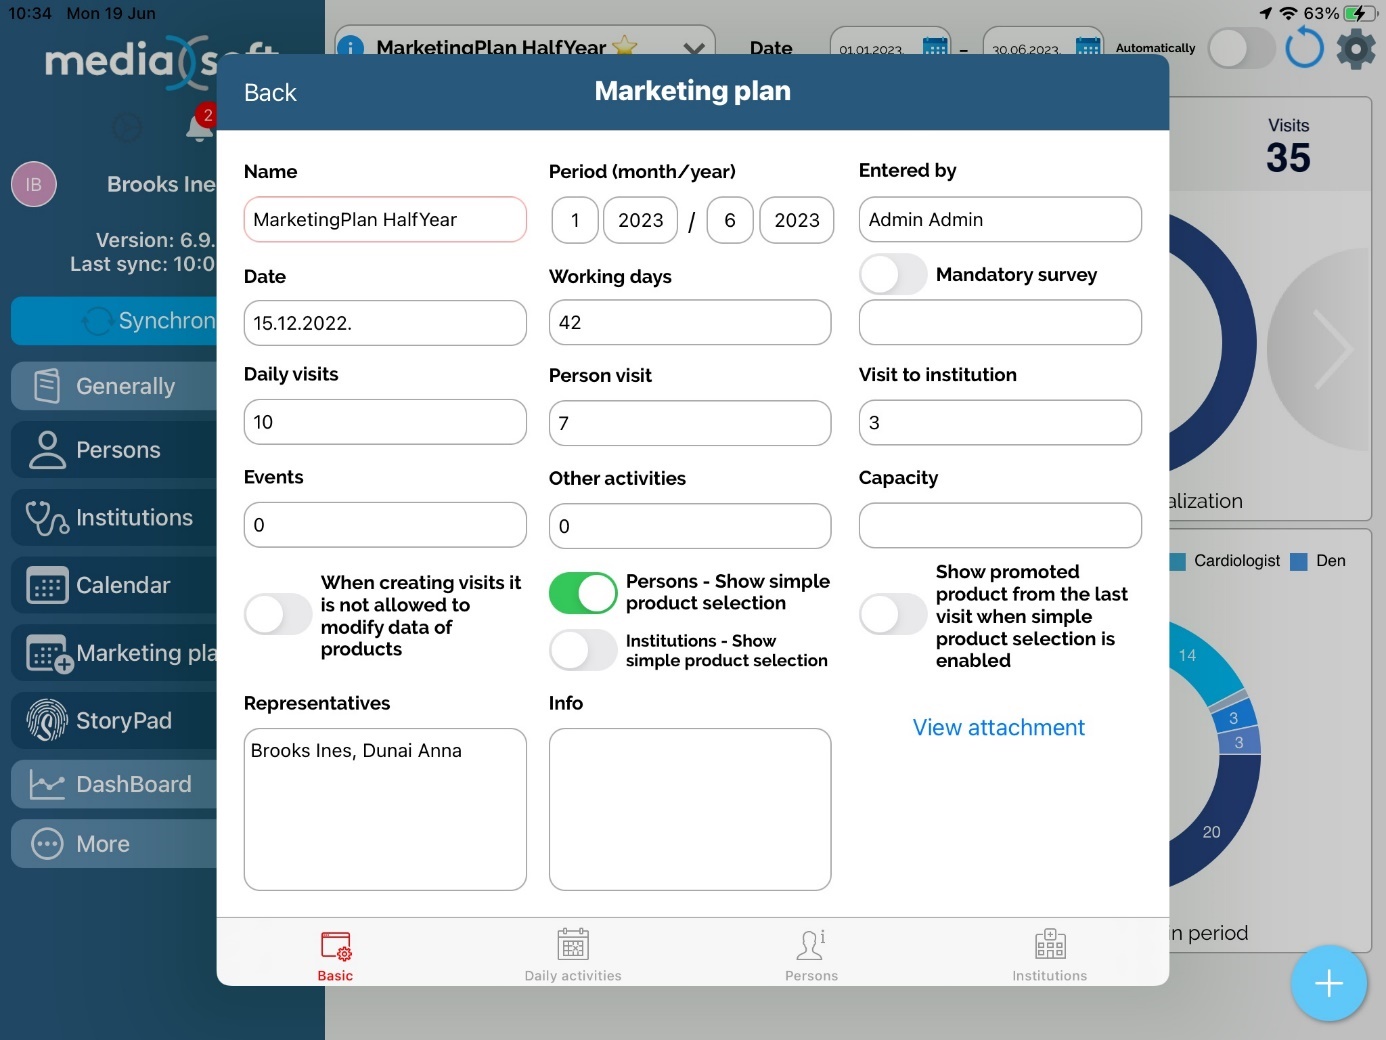1386x1040 pixels.
Task: Toggle Institutions - Show simple product selection
Action: [x=583, y=650]
